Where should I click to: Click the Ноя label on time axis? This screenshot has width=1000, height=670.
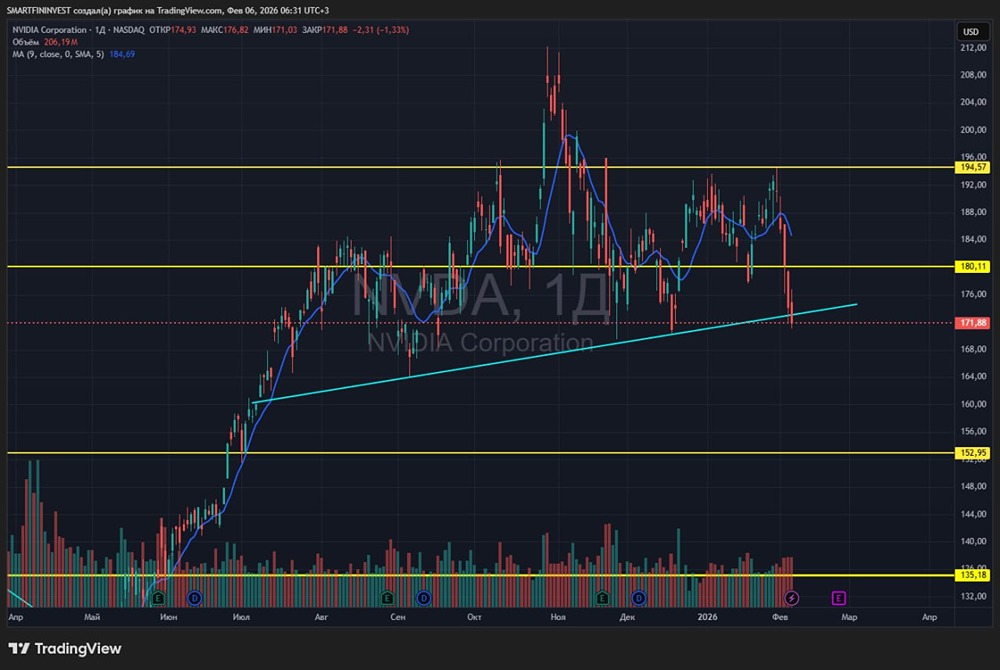click(558, 617)
